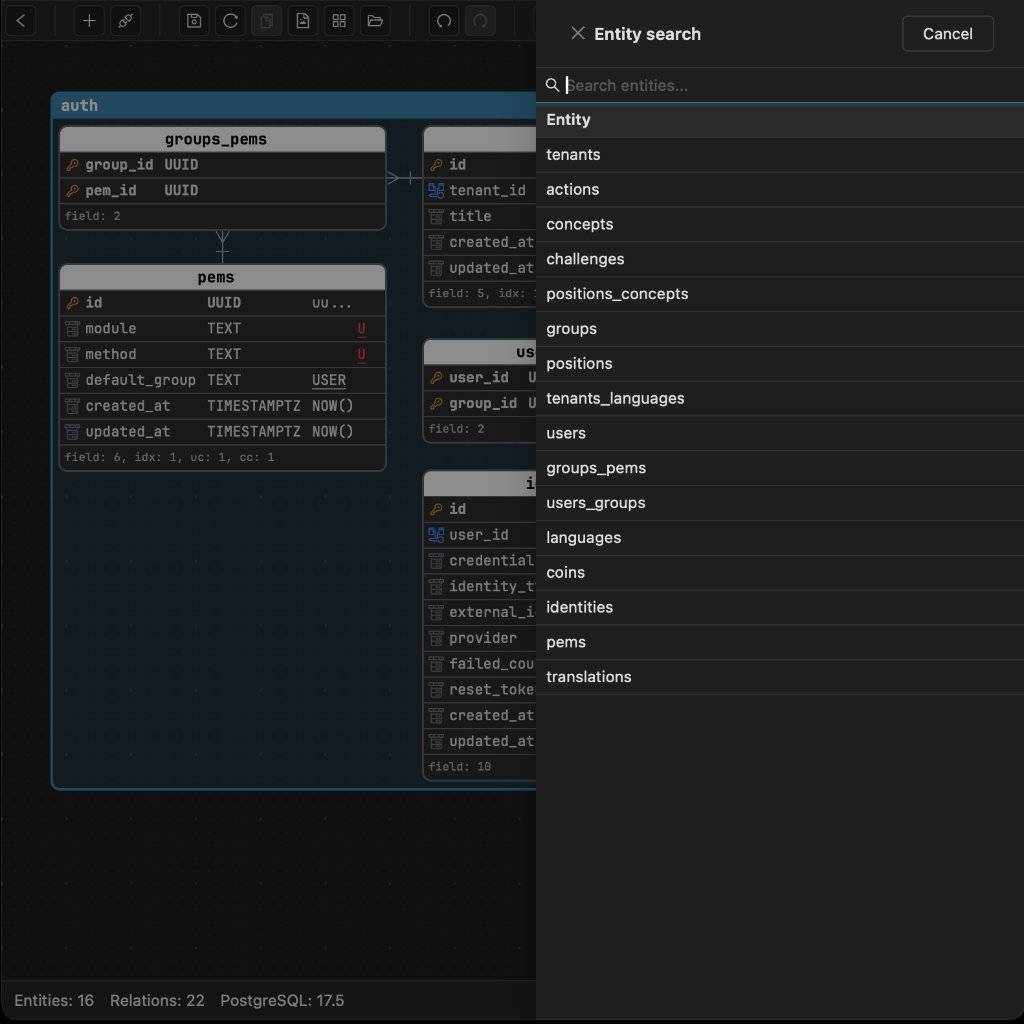Select coins in entity list
Viewport: 1024px width, 1024px height.
[780, 573]
